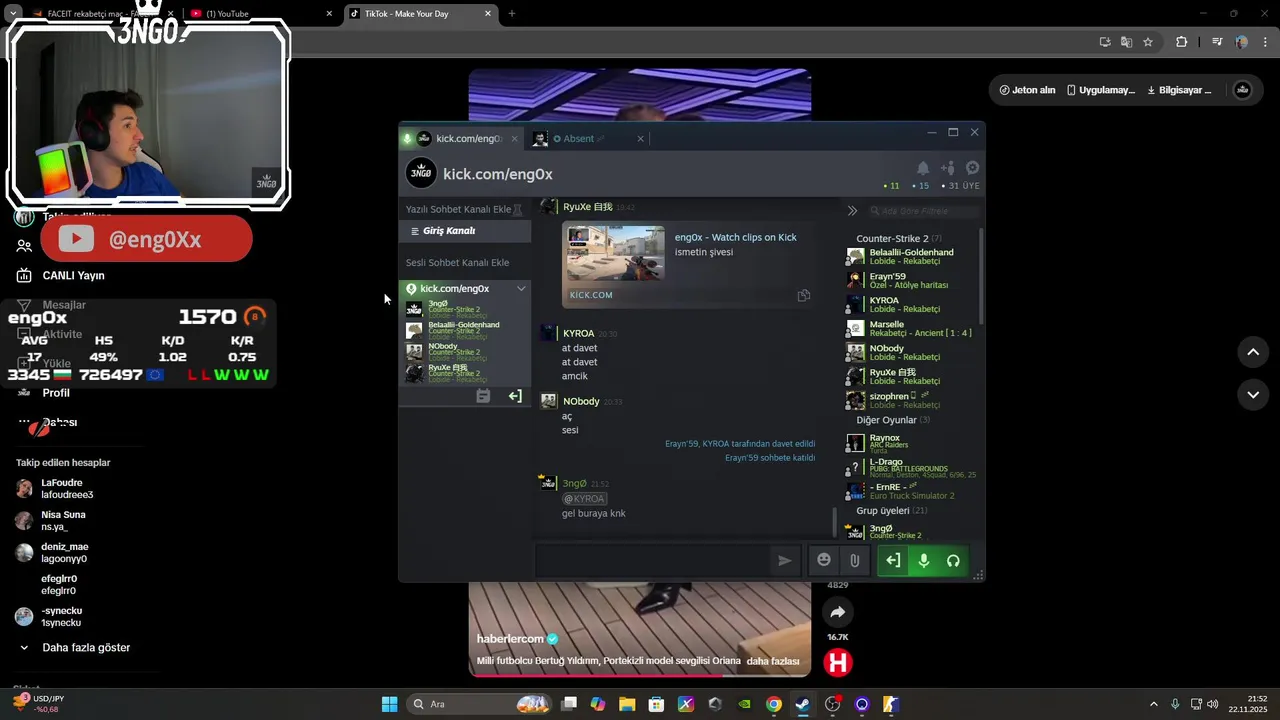Copy the Kick link using copy icon

(803, 295)
